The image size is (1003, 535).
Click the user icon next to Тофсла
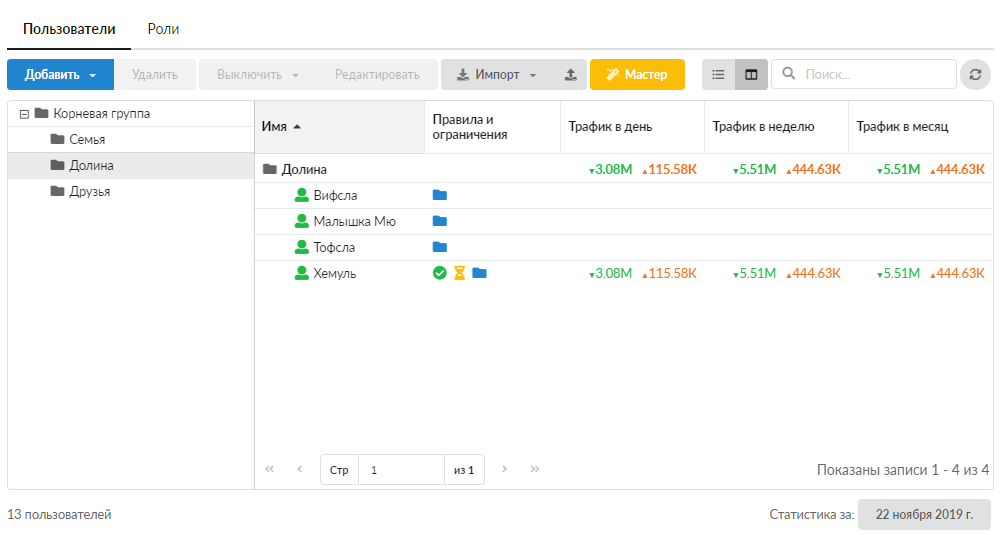point(302,247)
